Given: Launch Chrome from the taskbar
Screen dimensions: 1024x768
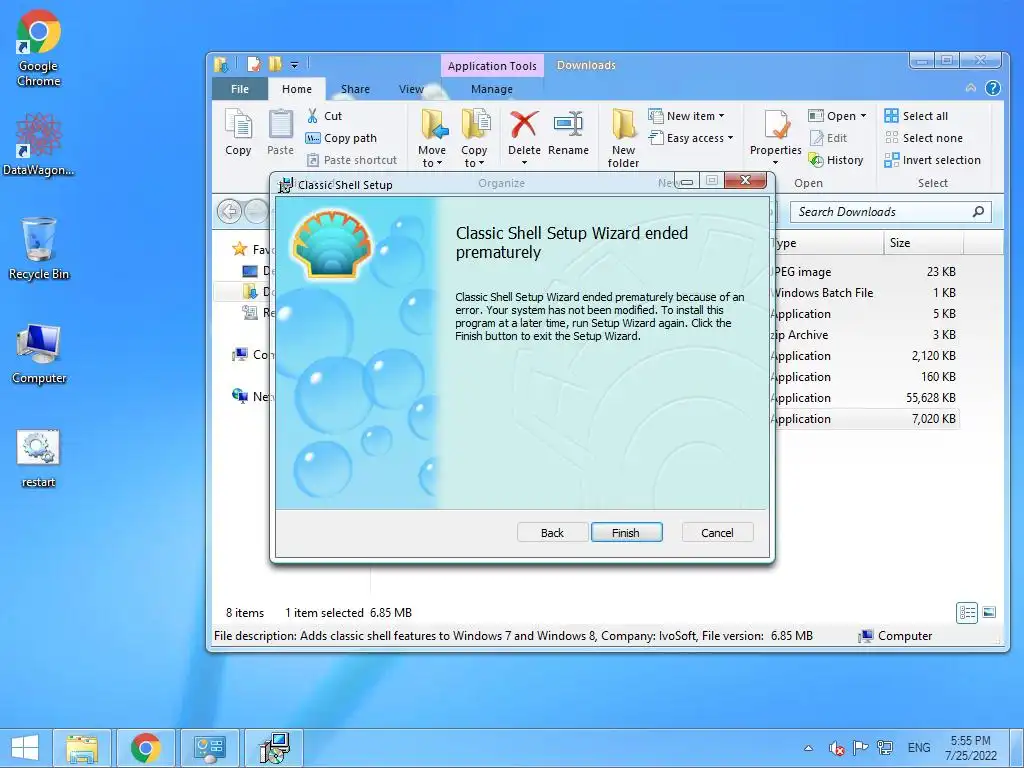Looking at the screenshot, I should [146, 748].
